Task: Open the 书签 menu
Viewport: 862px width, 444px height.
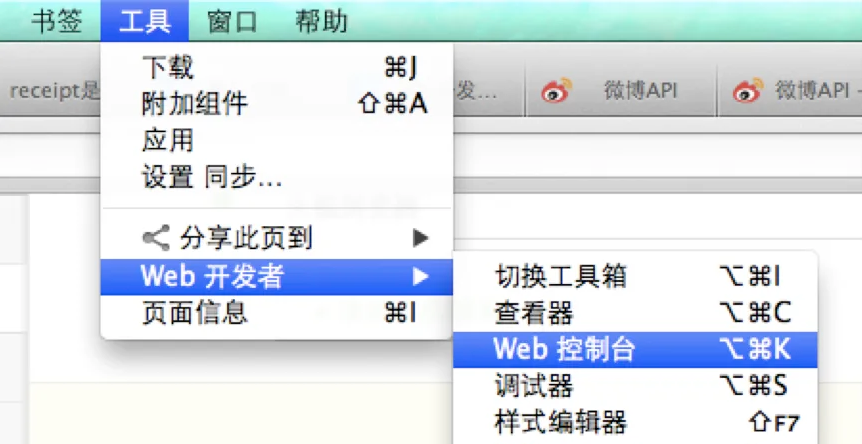Action: pos(57,21)
